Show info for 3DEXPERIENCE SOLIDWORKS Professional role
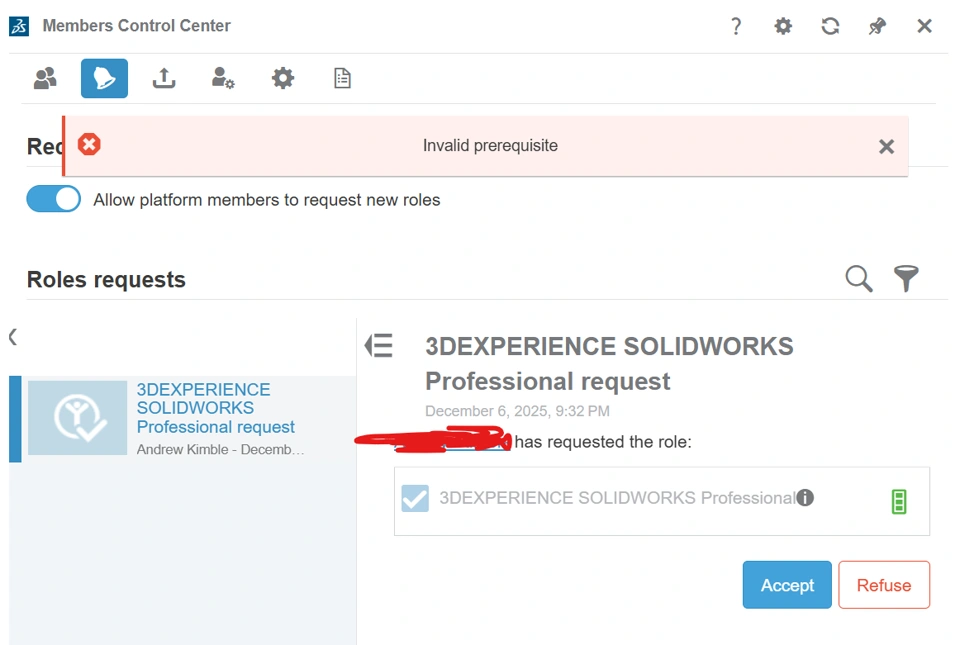The height and width of the screenshot is (645, 960). (x=805, y=497)
